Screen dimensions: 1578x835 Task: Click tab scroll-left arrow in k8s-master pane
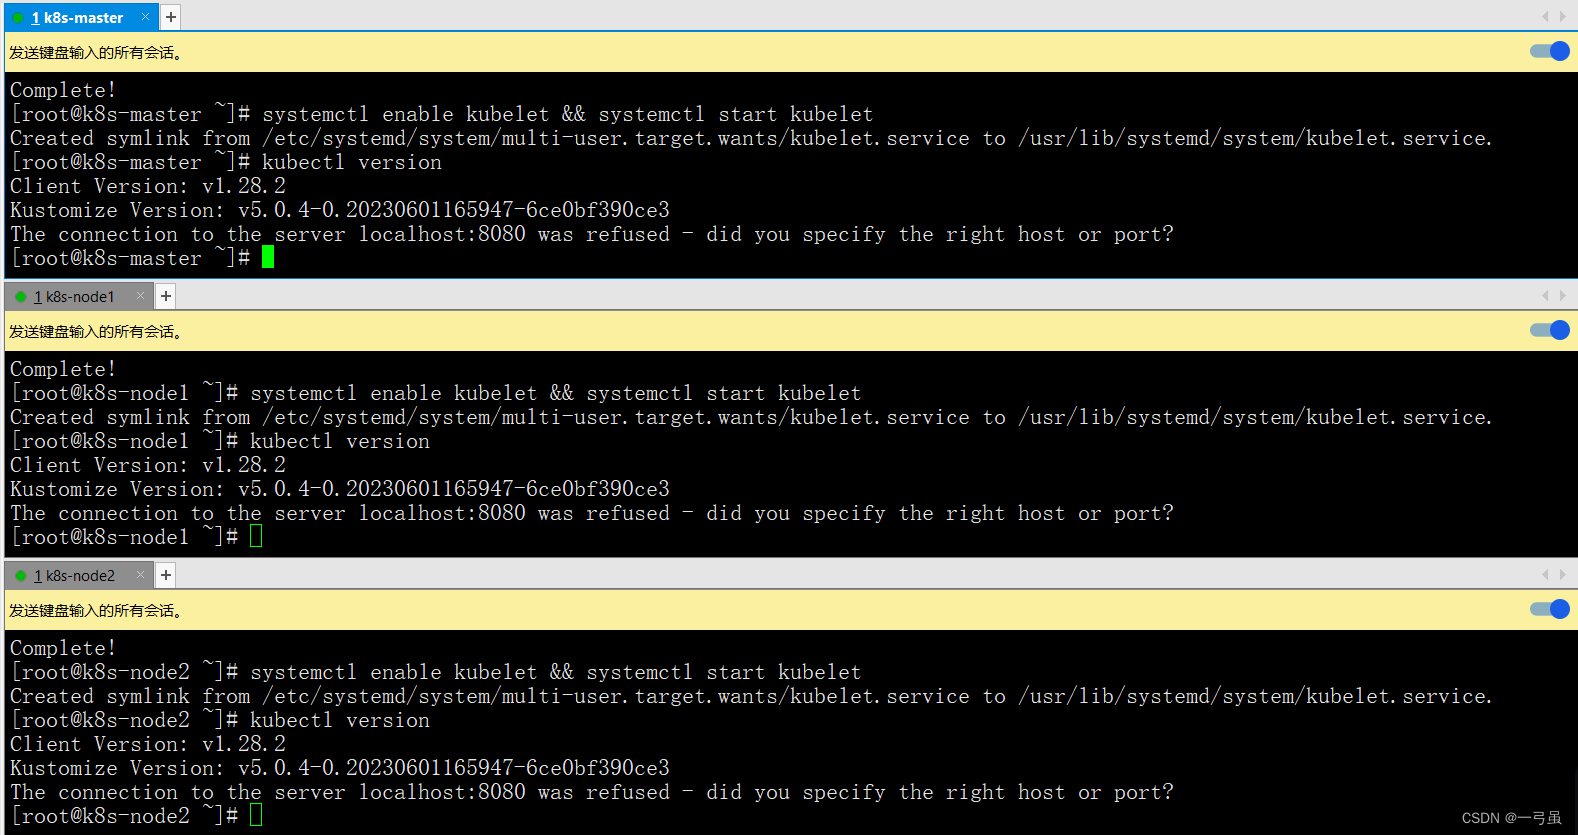1545,17
